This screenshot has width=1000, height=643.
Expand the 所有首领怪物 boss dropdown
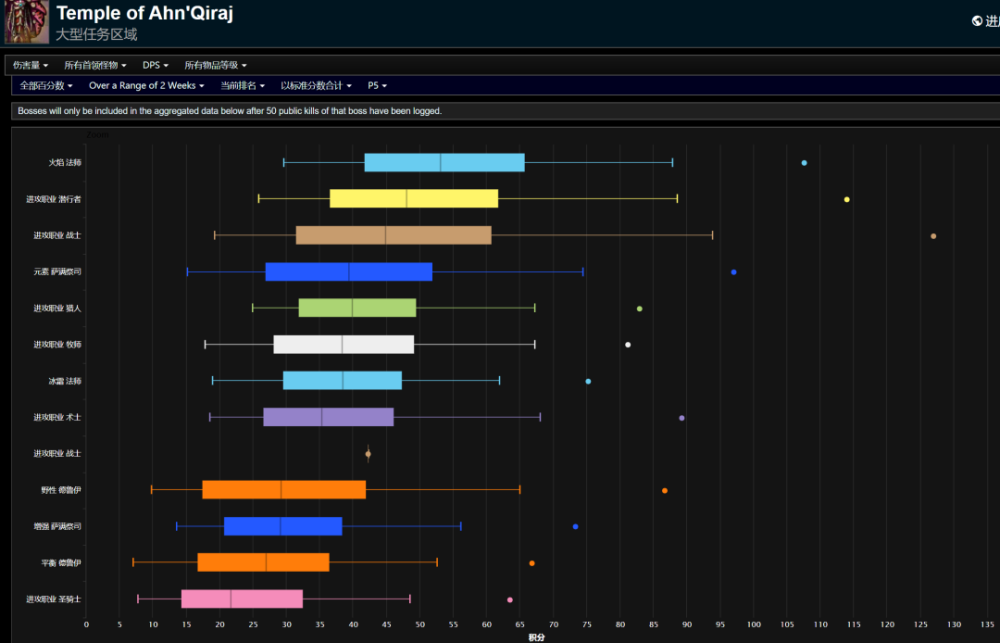pos(95,65)
